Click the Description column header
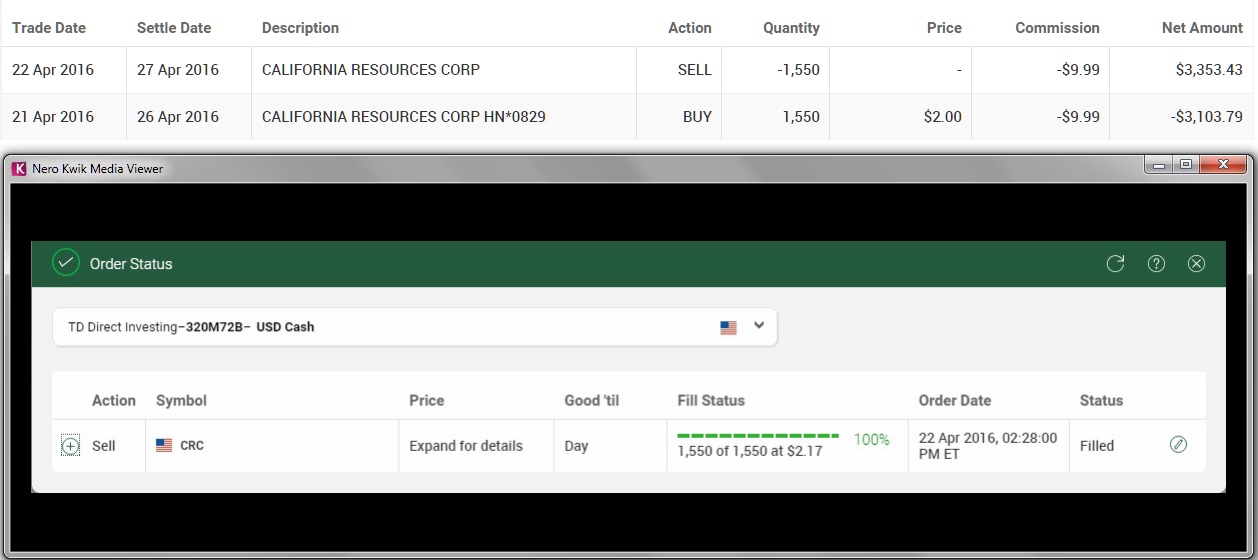The width and height of the screenshot is (1258, 560). click(300, 28)
